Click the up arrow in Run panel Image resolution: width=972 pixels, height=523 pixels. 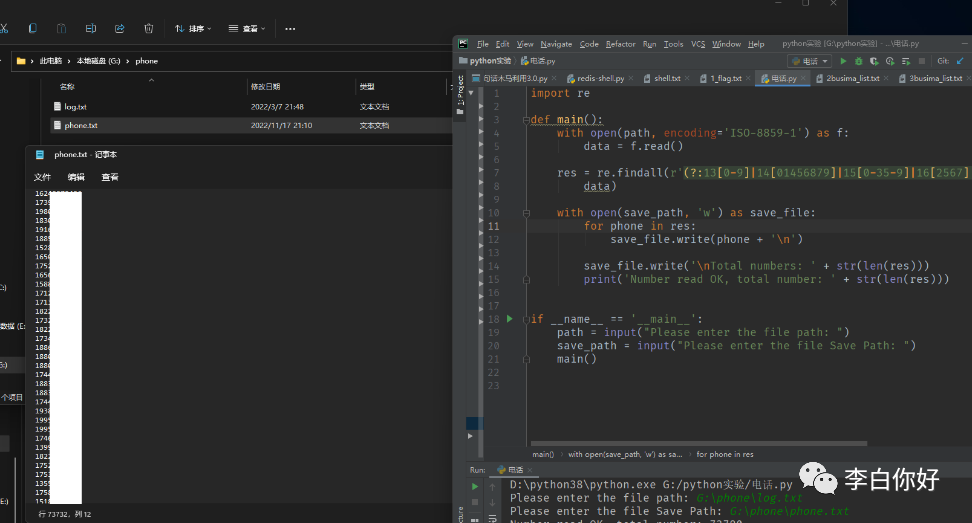493,486
